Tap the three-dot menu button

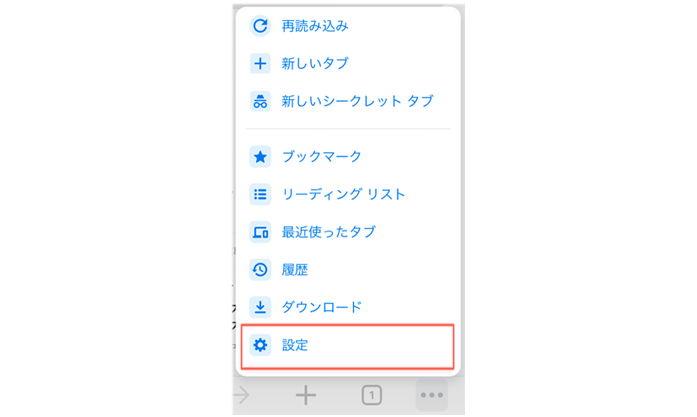coord(432,395)
